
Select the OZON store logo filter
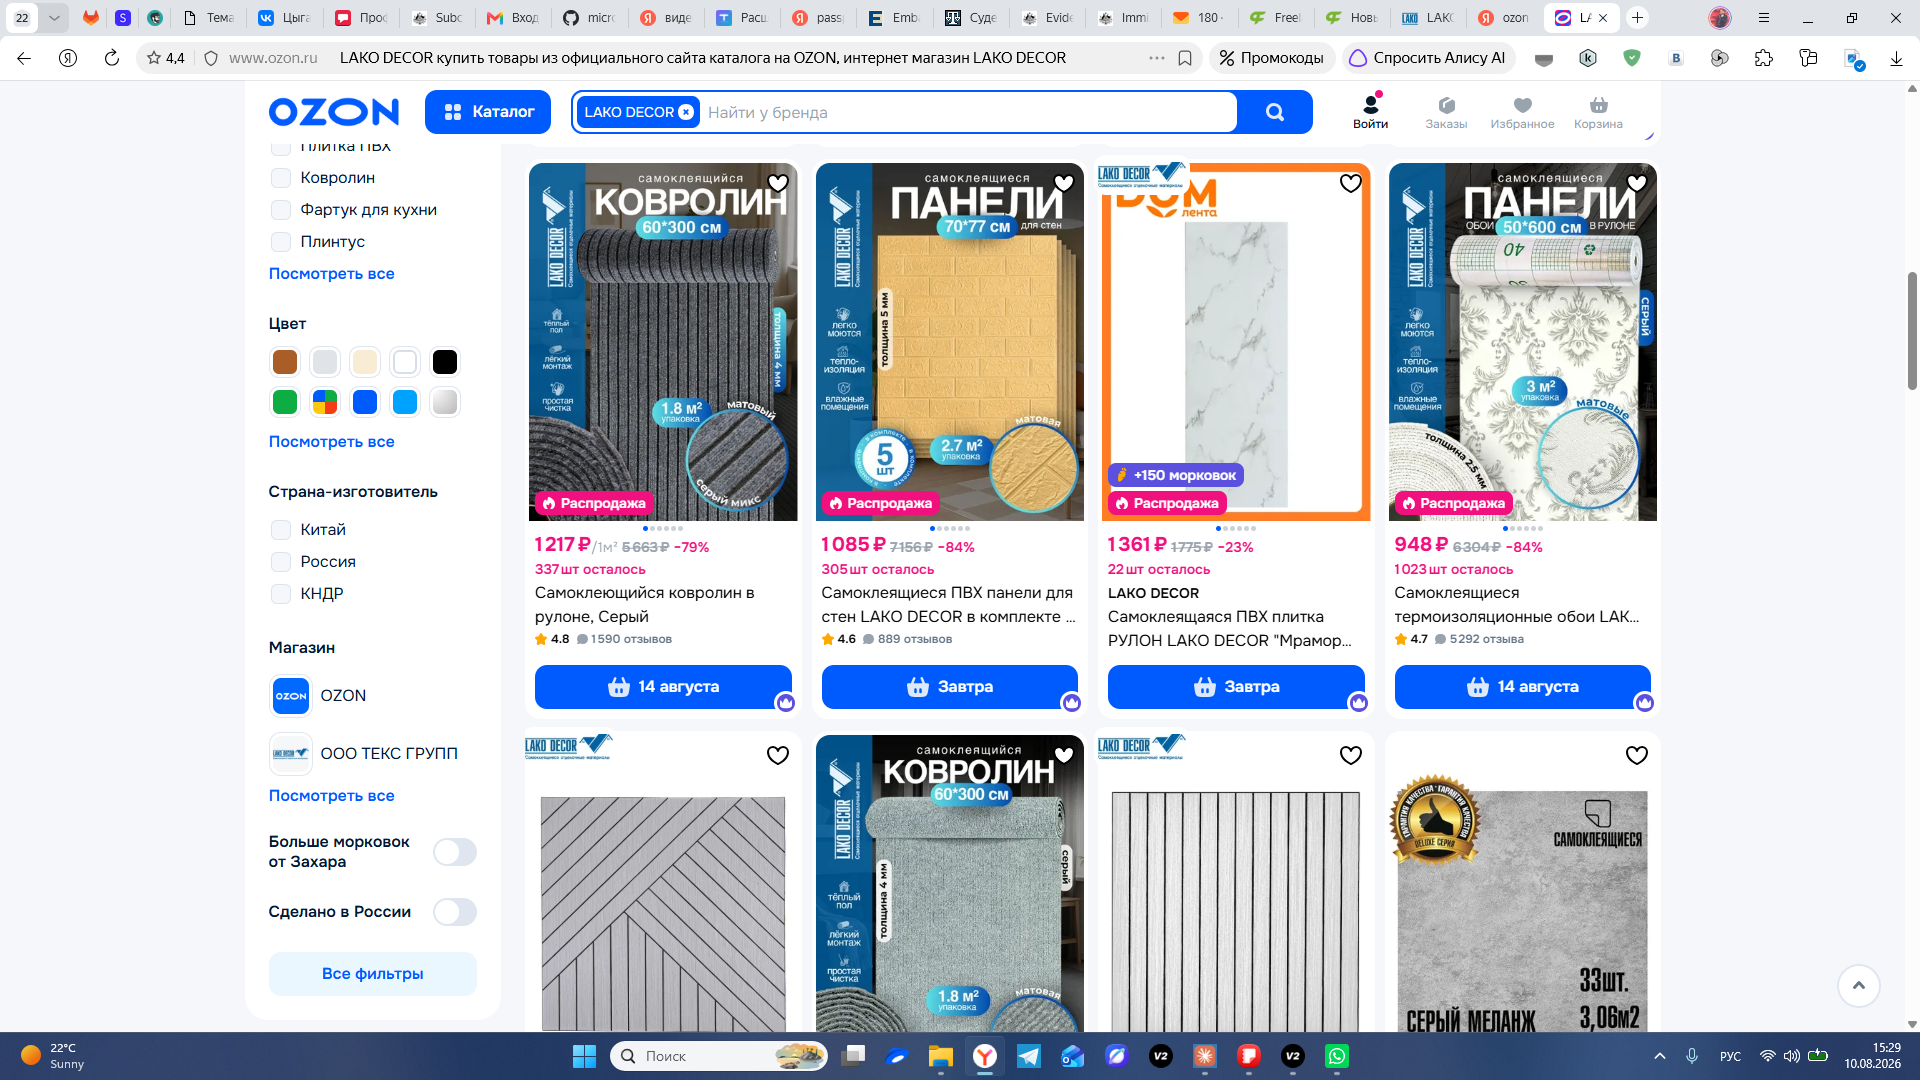coord(291,696)
